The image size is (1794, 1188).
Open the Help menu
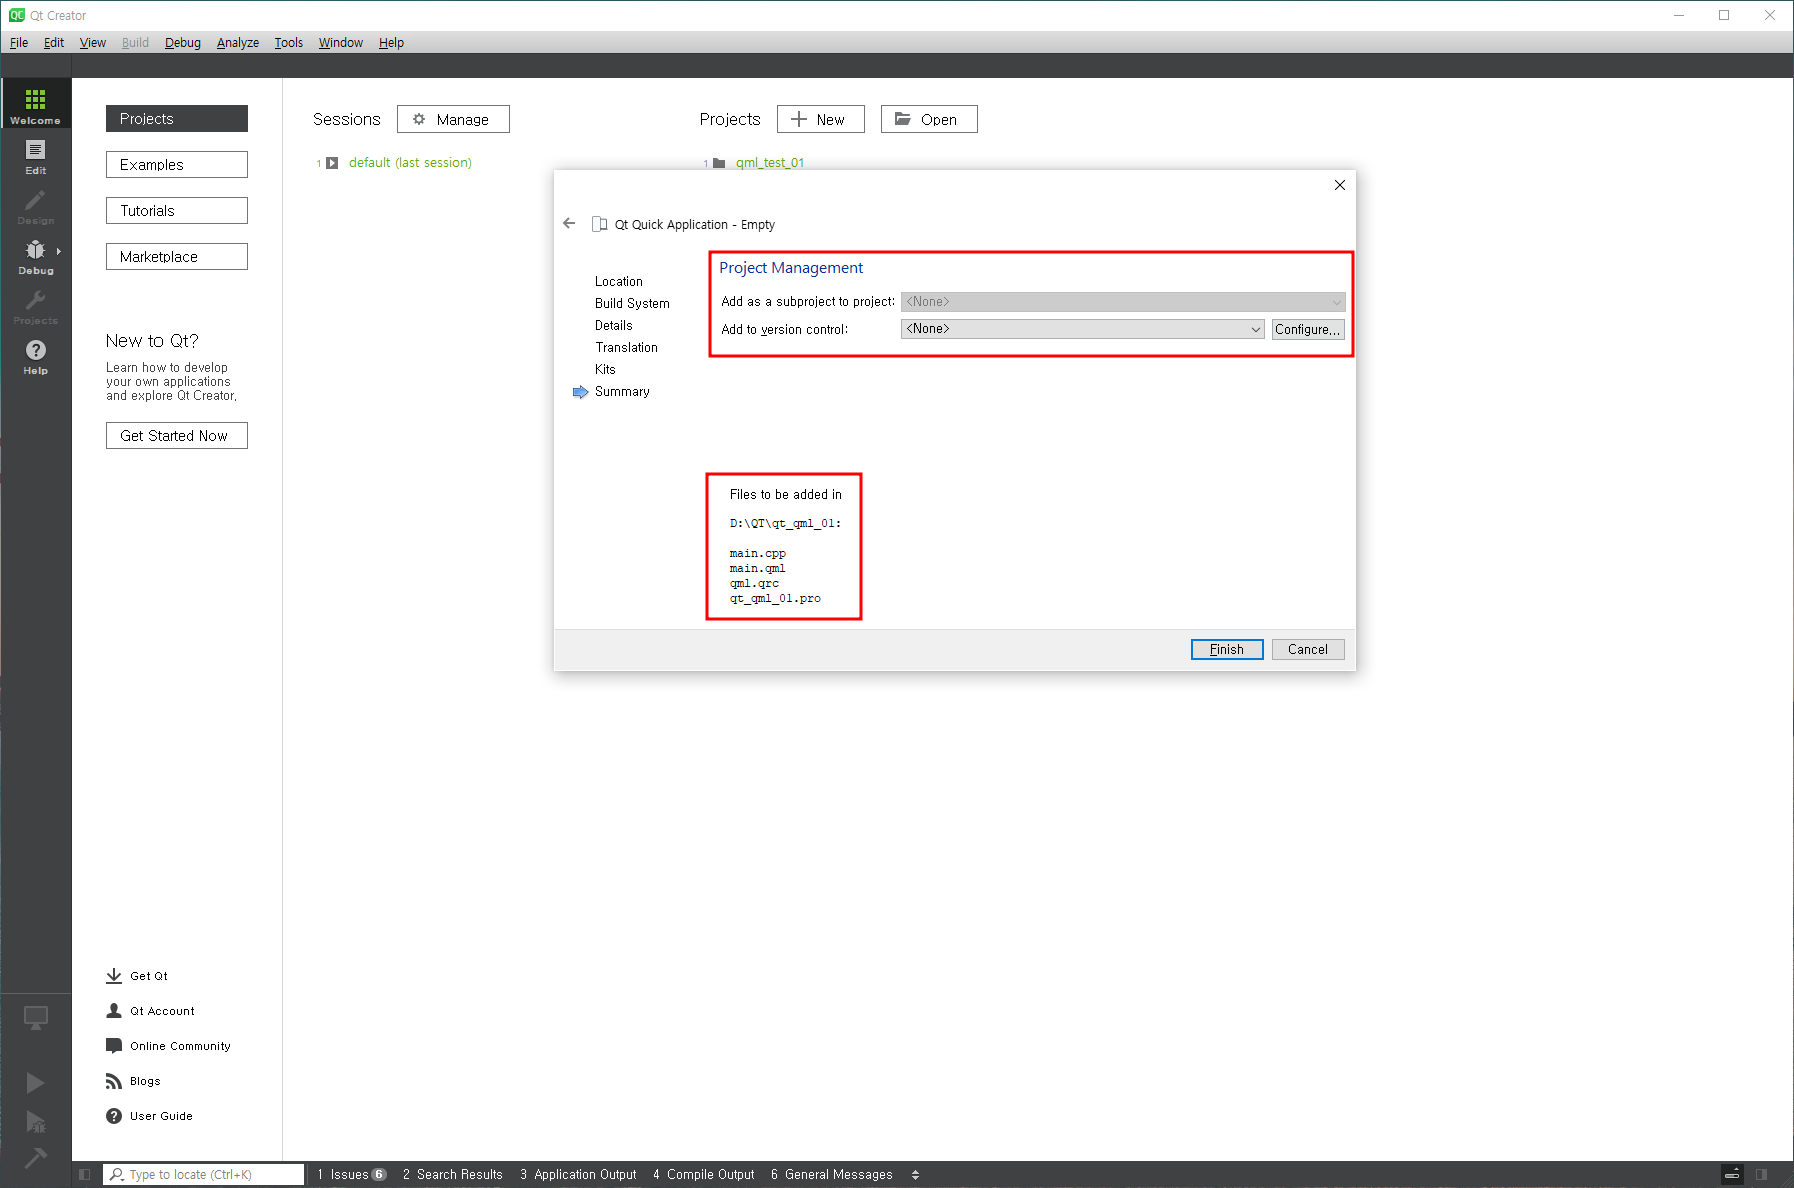tap(391, 43)
